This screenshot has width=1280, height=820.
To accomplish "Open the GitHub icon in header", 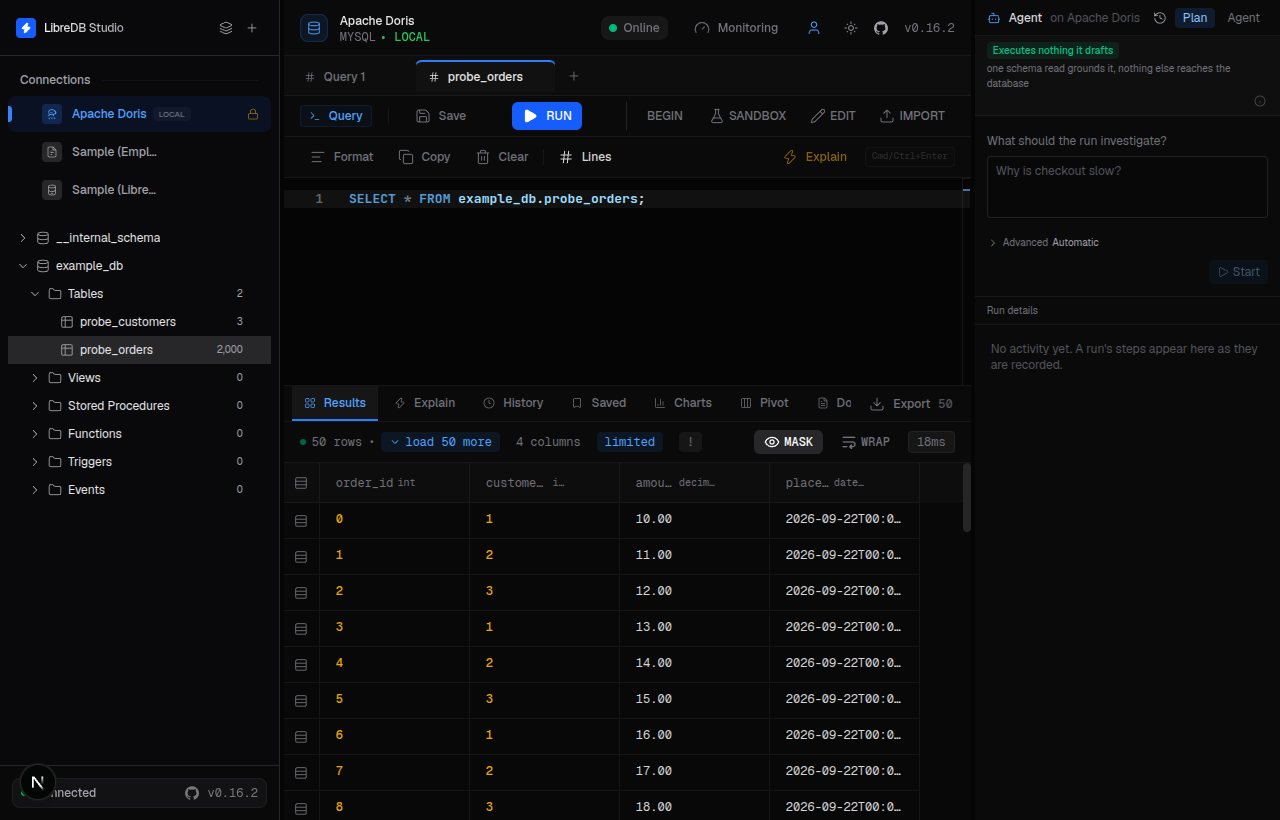I will [x=880, y=28].
